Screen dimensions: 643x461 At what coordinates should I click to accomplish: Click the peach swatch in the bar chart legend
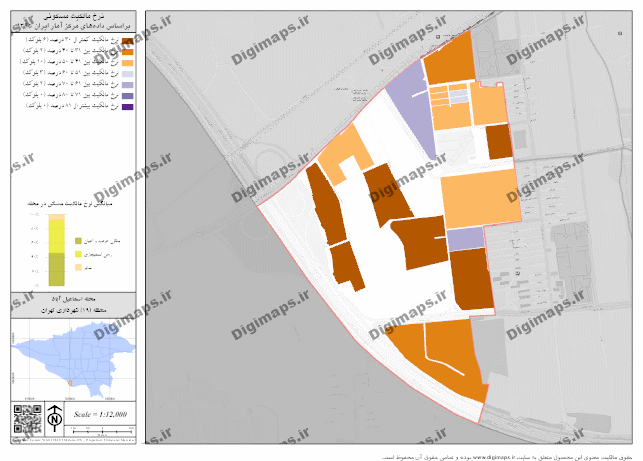pos(78,267)
